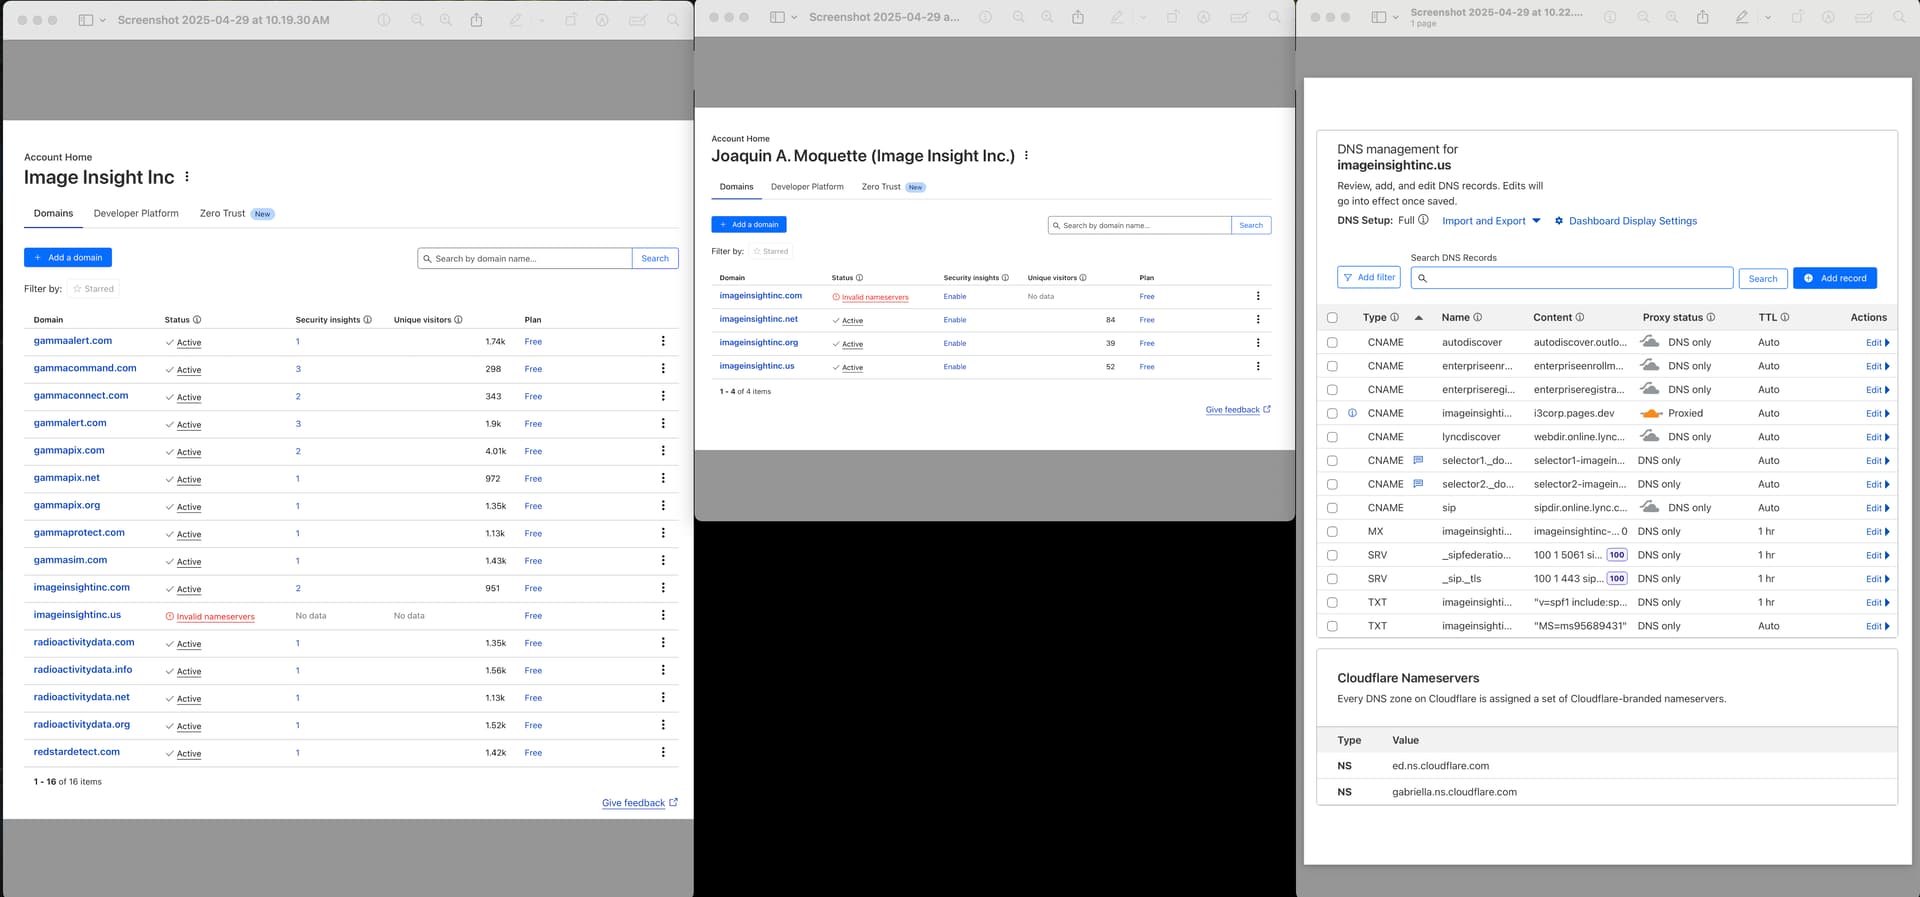
Task: Expand Edit arrow for MX record
Action: coord(1878,532)
